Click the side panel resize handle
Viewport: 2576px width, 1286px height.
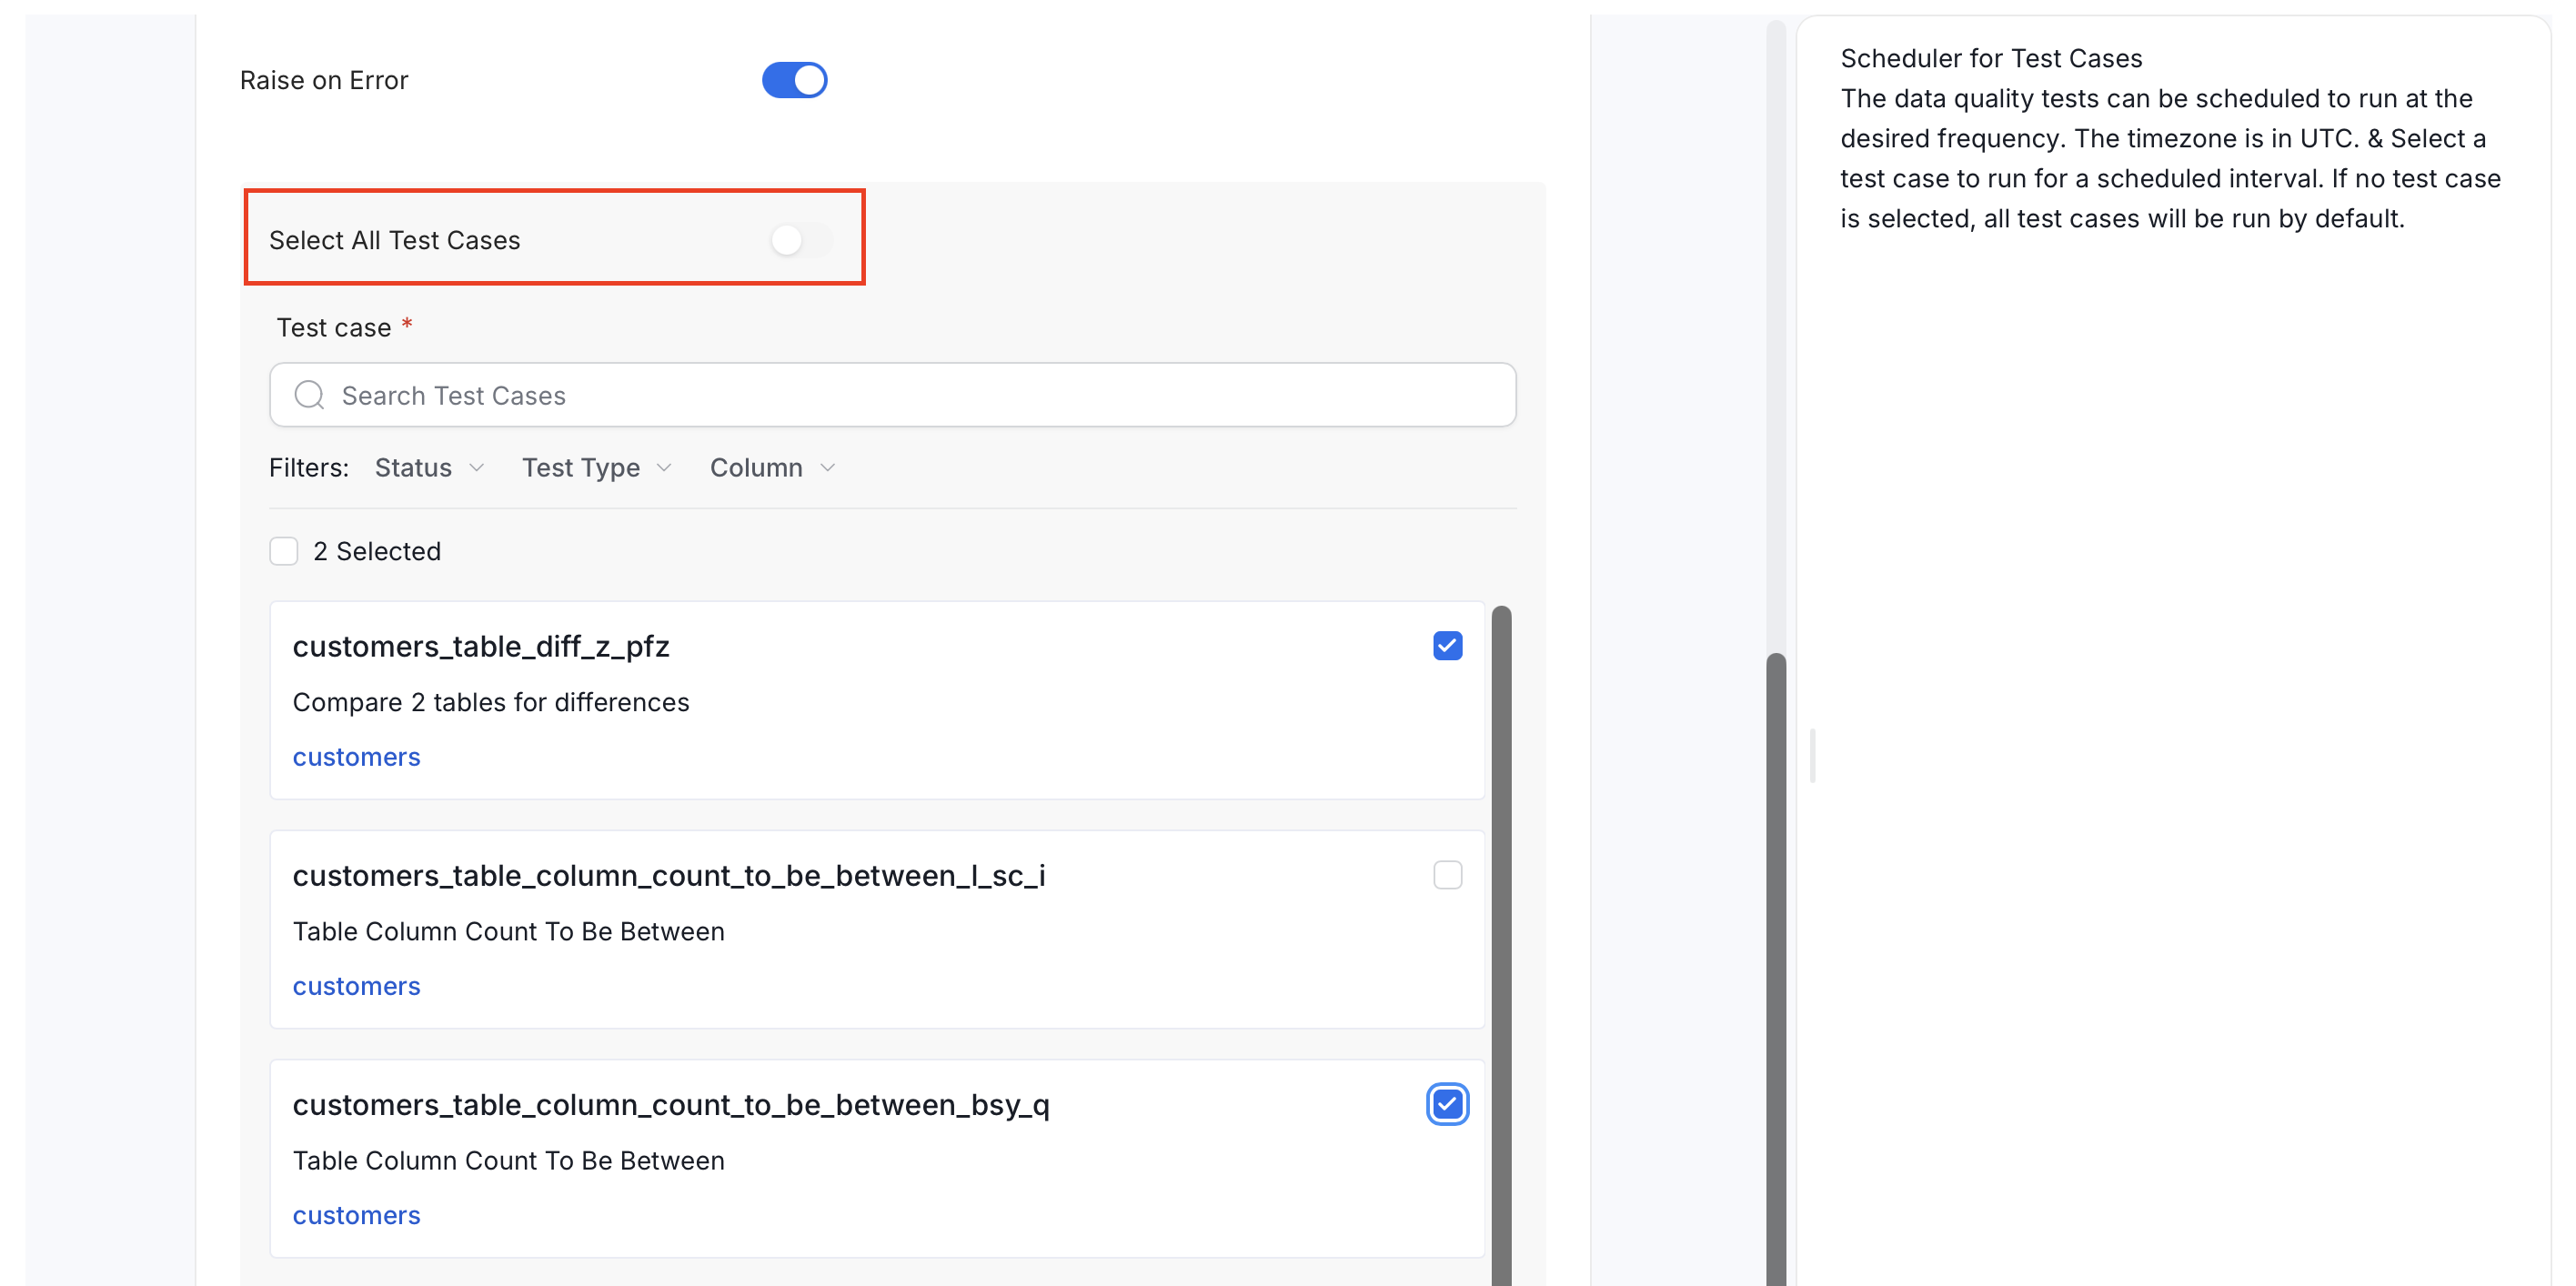1812,756
